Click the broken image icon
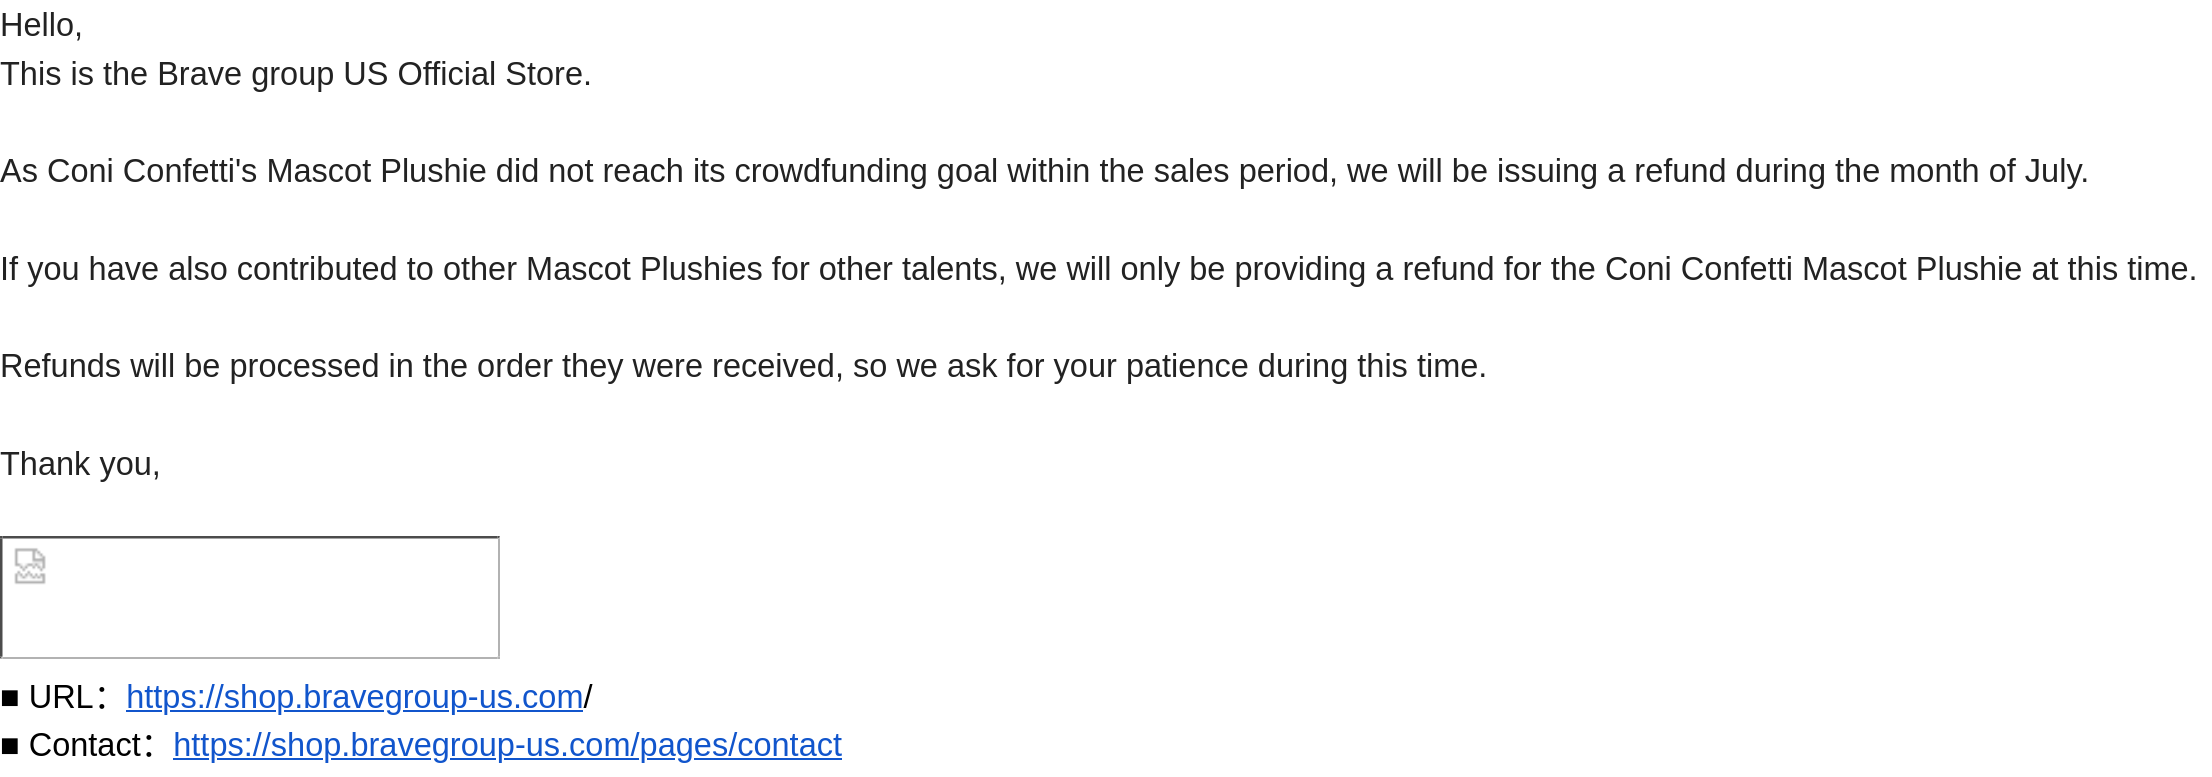Image resolution: width=2212 pixels, height=777 pixels. pos(30,566)
